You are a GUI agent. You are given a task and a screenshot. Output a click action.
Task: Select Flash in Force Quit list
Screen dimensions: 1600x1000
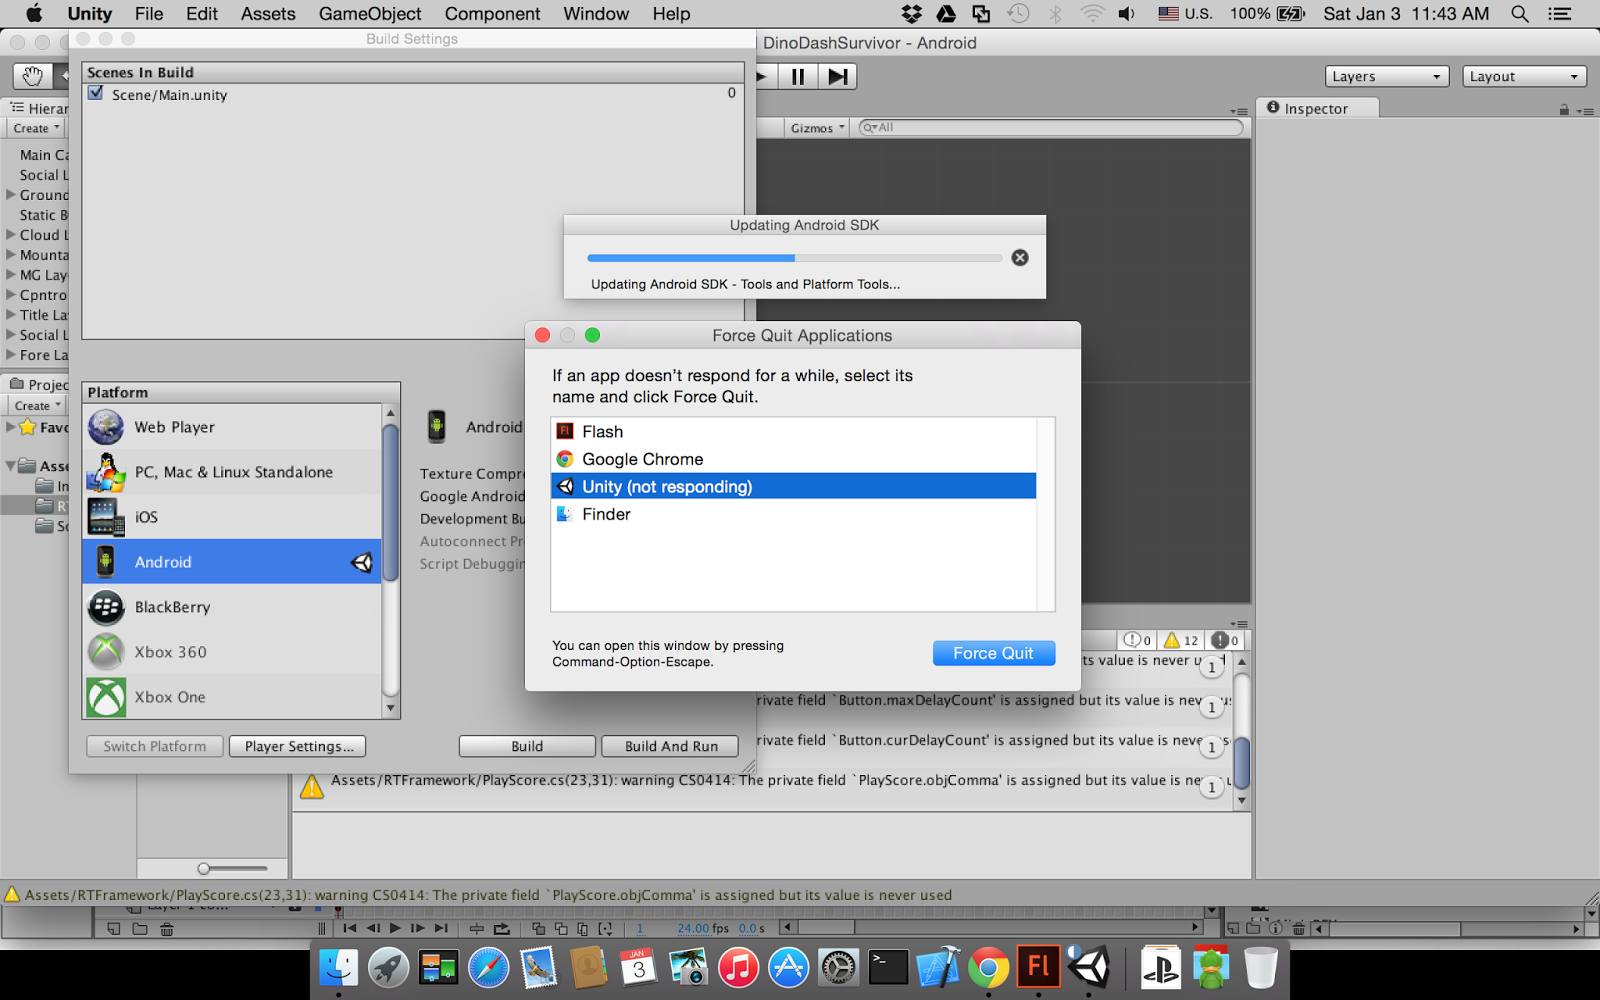coord(793,431)
